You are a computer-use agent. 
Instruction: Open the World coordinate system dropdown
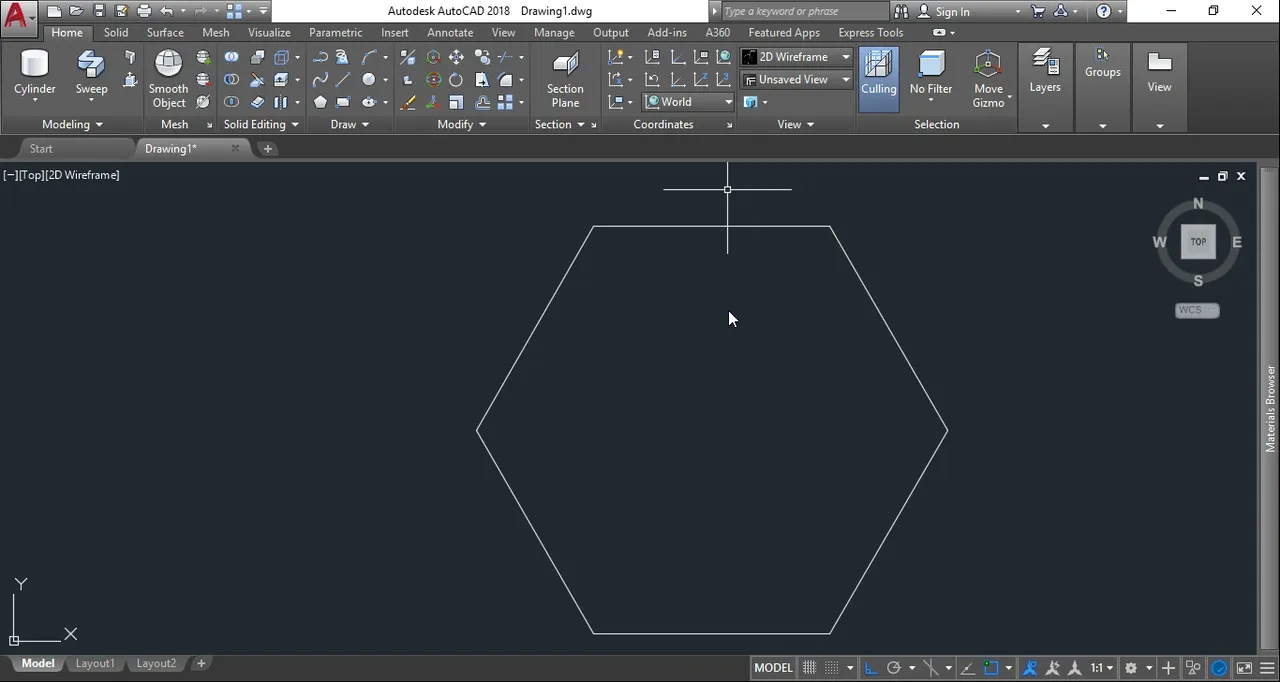(688, 102)
